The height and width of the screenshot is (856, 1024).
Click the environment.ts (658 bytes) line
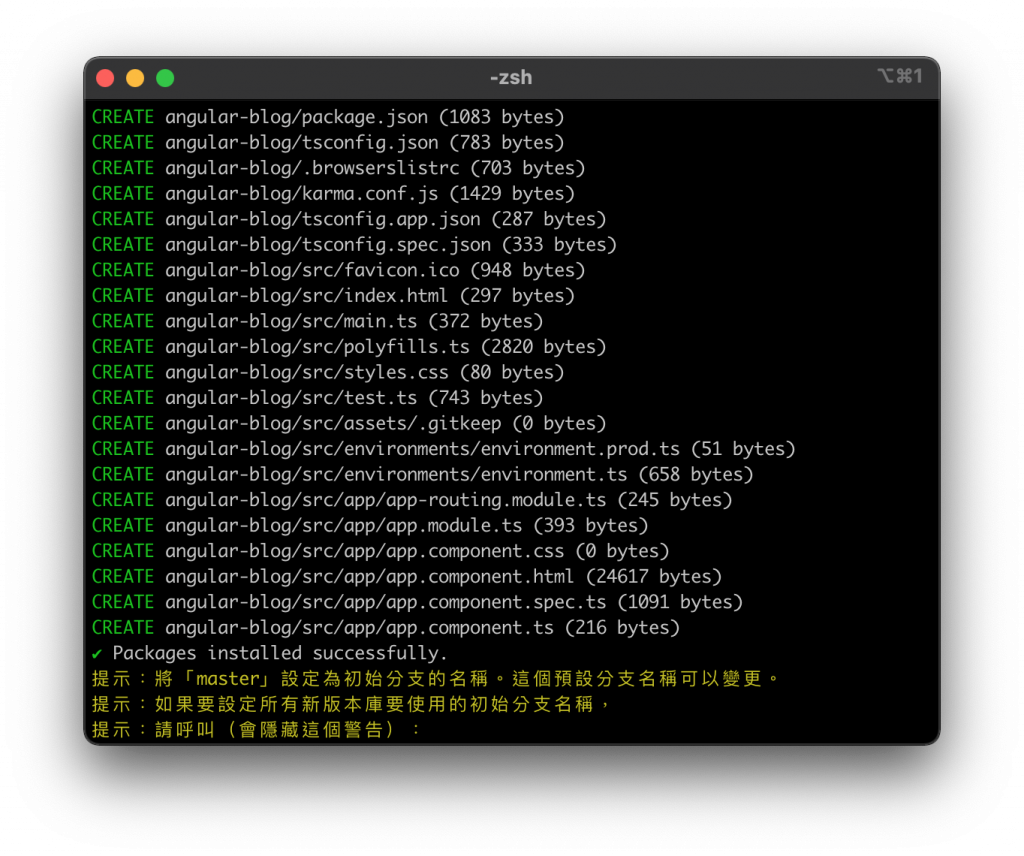423,474
